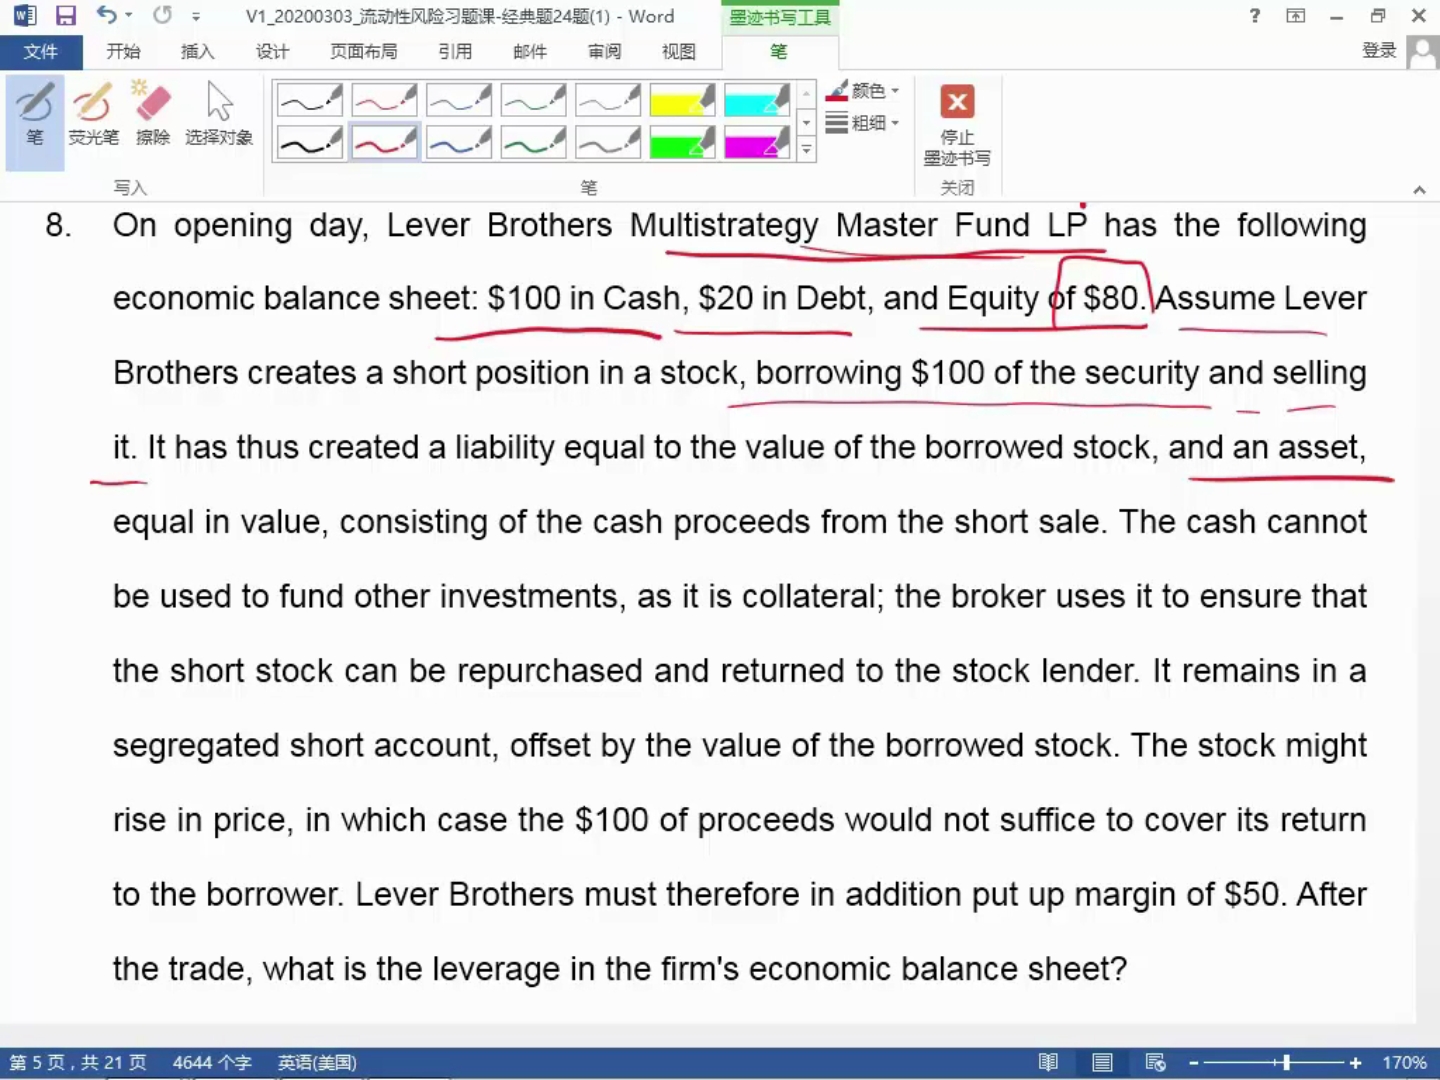Select the Highlighter (荧光笔) tool
This screenshot has width=1440, height=1080.
(93, 114)
